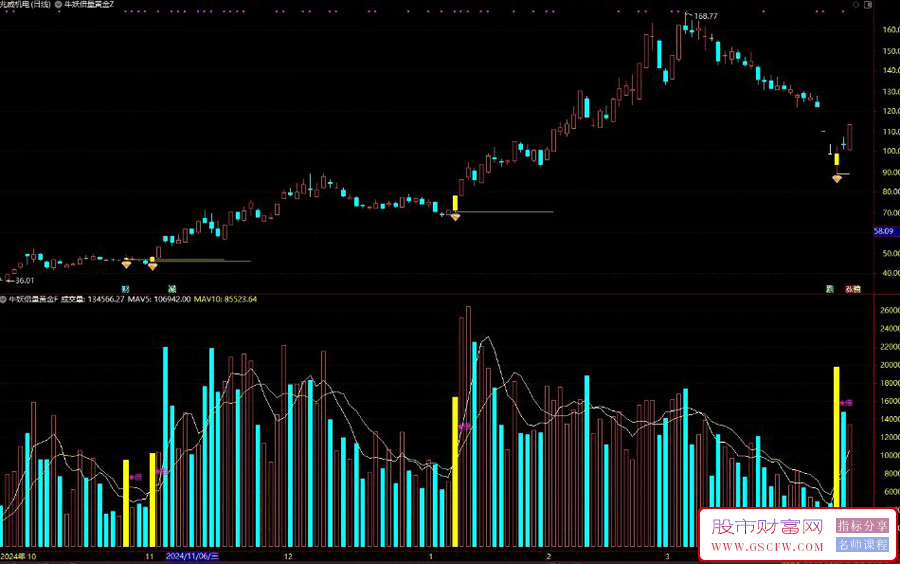
Task: Click the 2024年10 date axis label
Action: tap(18, 557)
